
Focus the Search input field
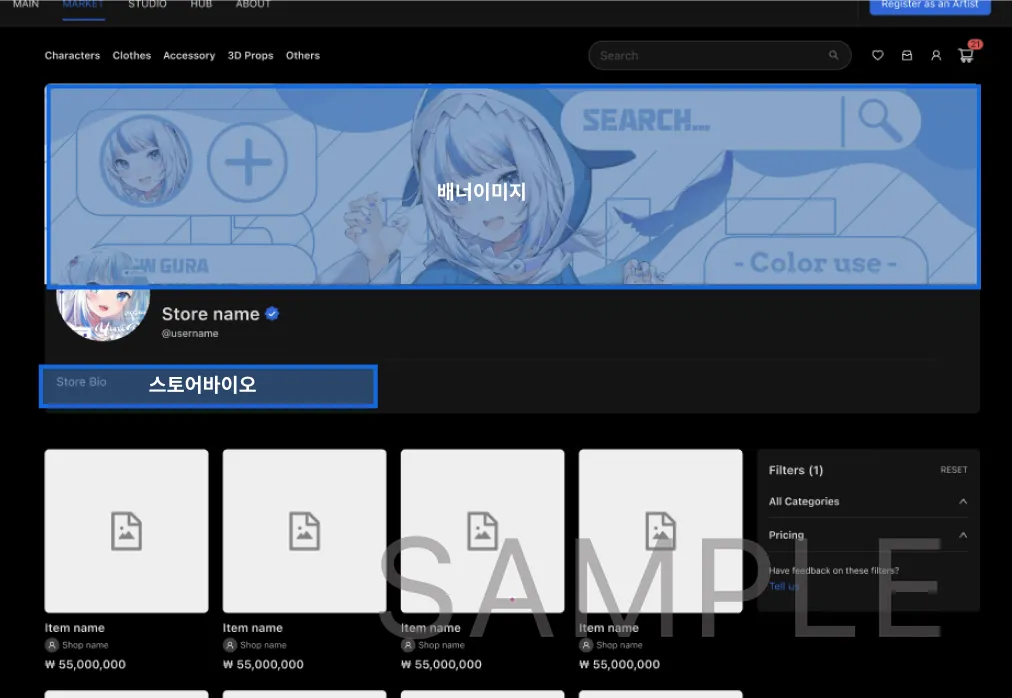[x=720, y=56]
